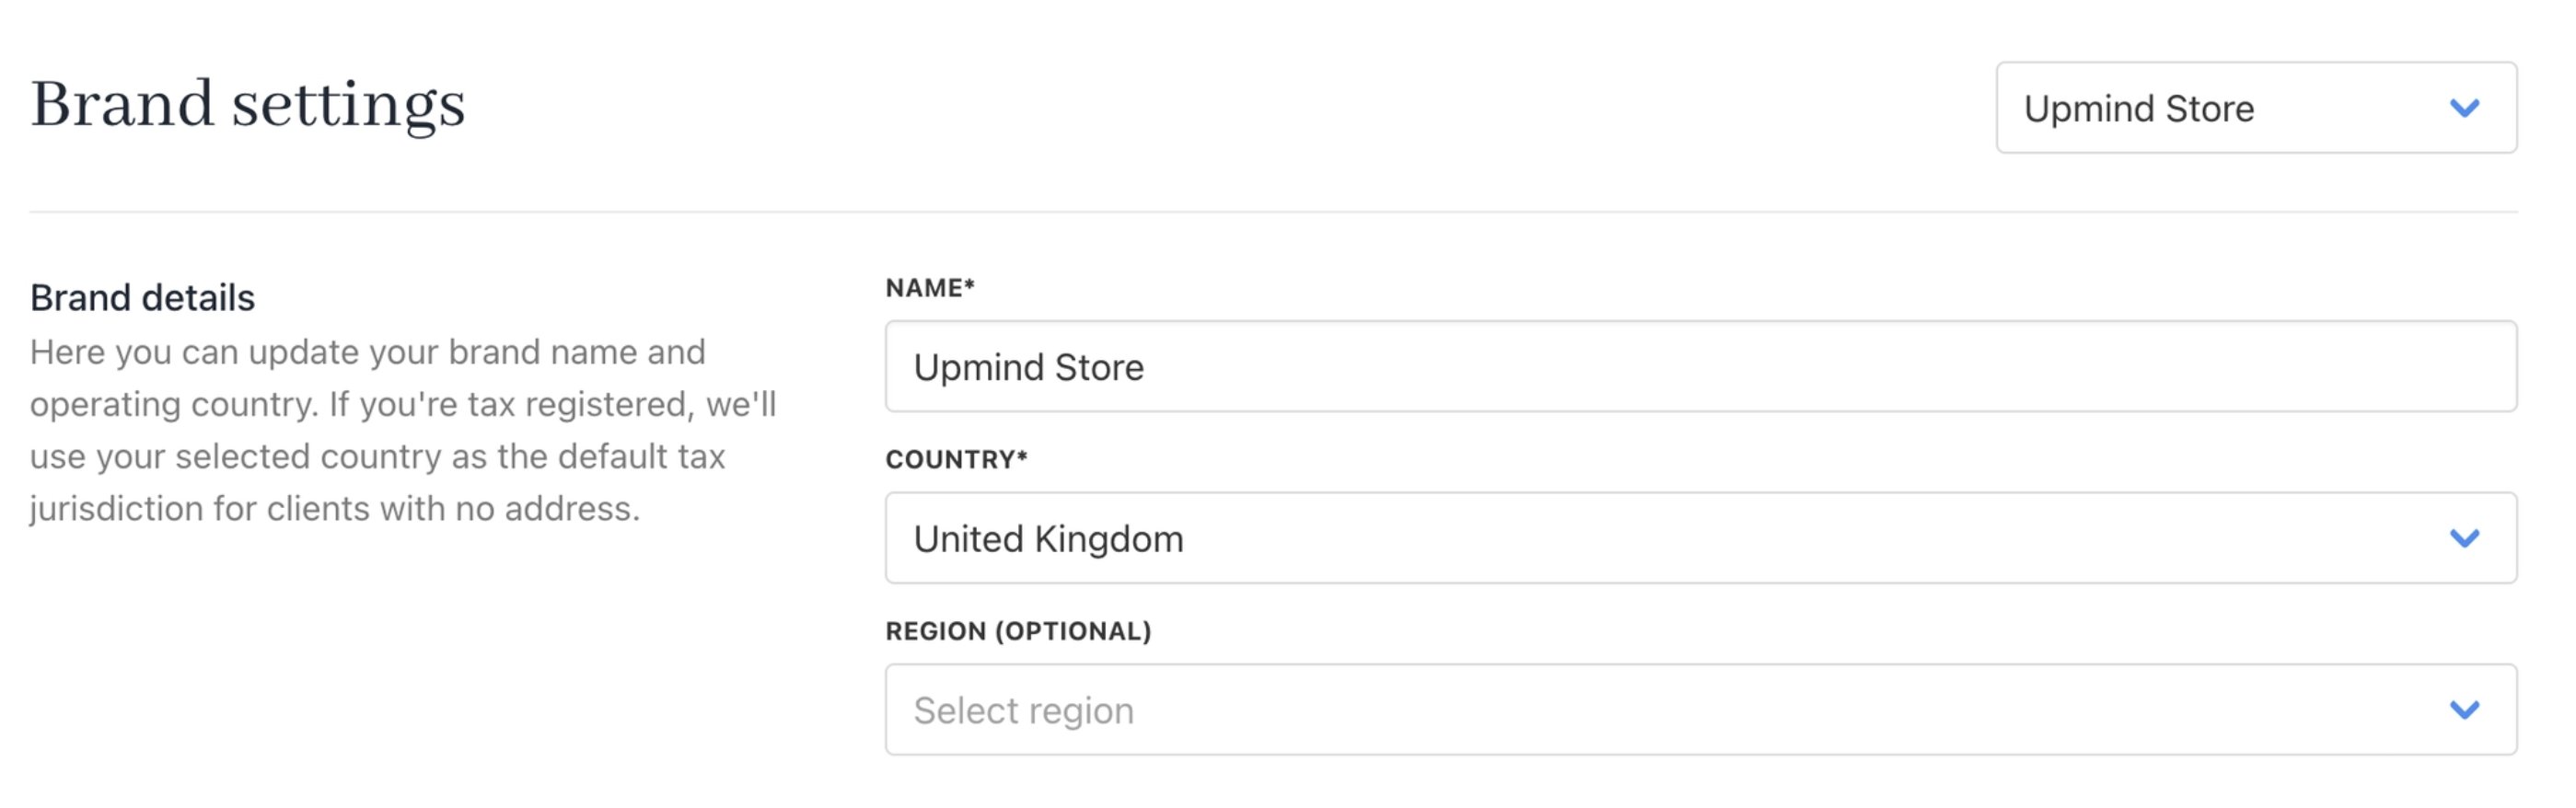The width and height of the screenshot is (2576, 808).
Task: Open the Upmind Store brand selector
Action: tap(2256, 107)
